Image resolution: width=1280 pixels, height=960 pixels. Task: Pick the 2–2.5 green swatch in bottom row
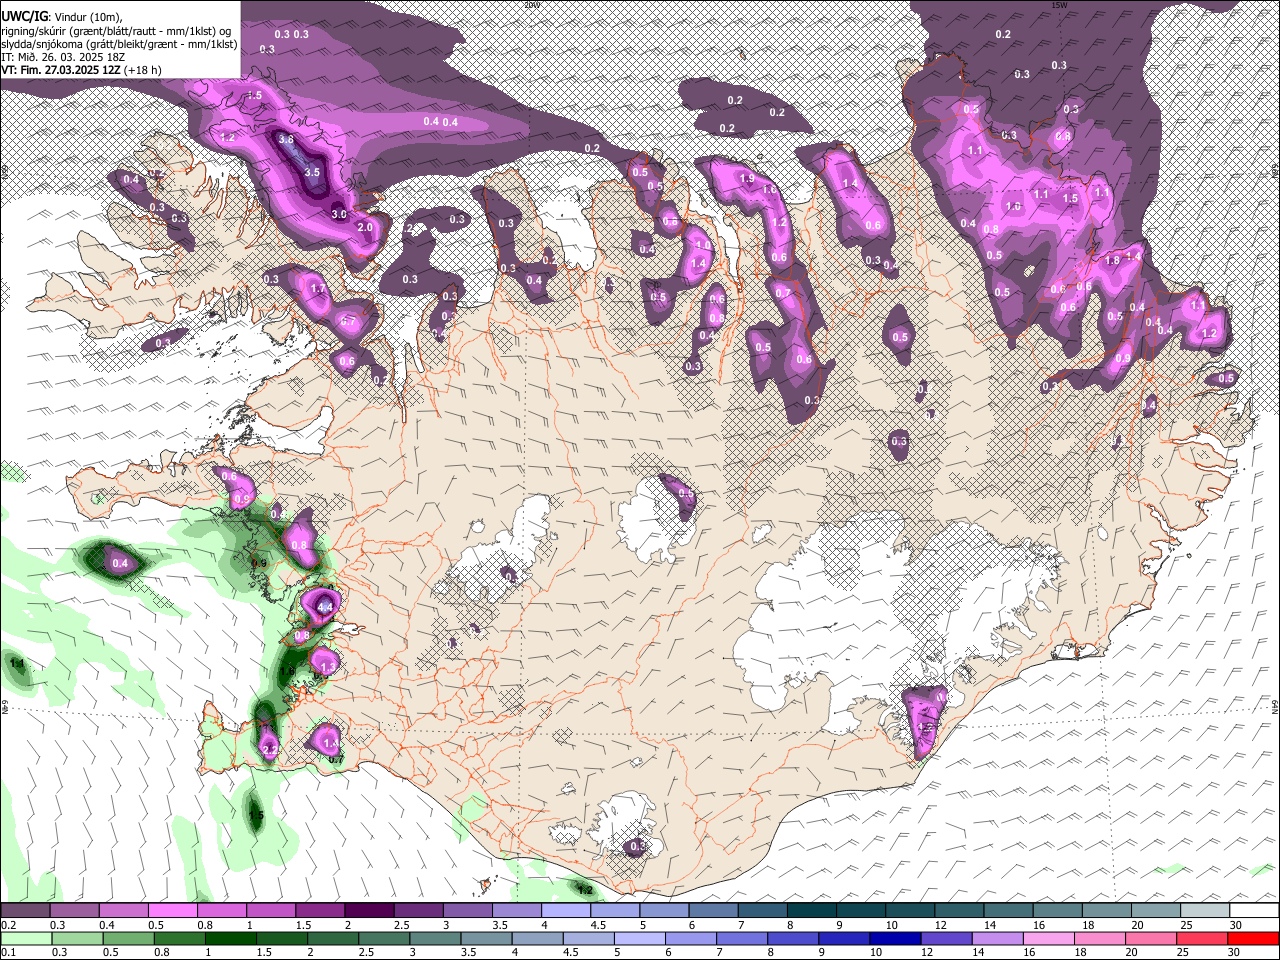(x=333, y=938)
